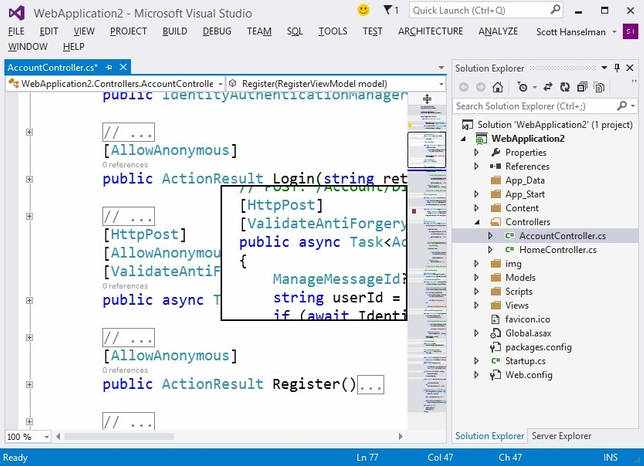Select the Startup.cs file
Viewport: 644px width, 466px height.
525,361
